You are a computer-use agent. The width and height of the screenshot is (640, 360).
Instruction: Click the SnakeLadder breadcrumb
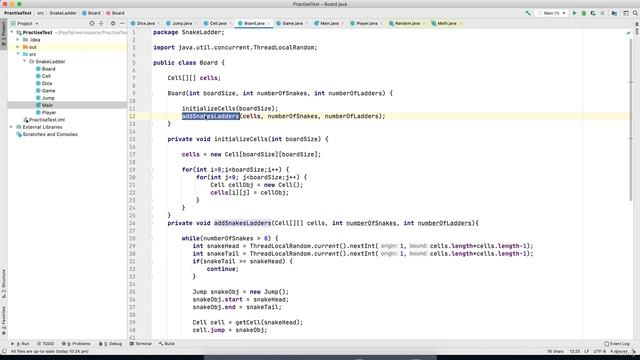tap(63, 13)
